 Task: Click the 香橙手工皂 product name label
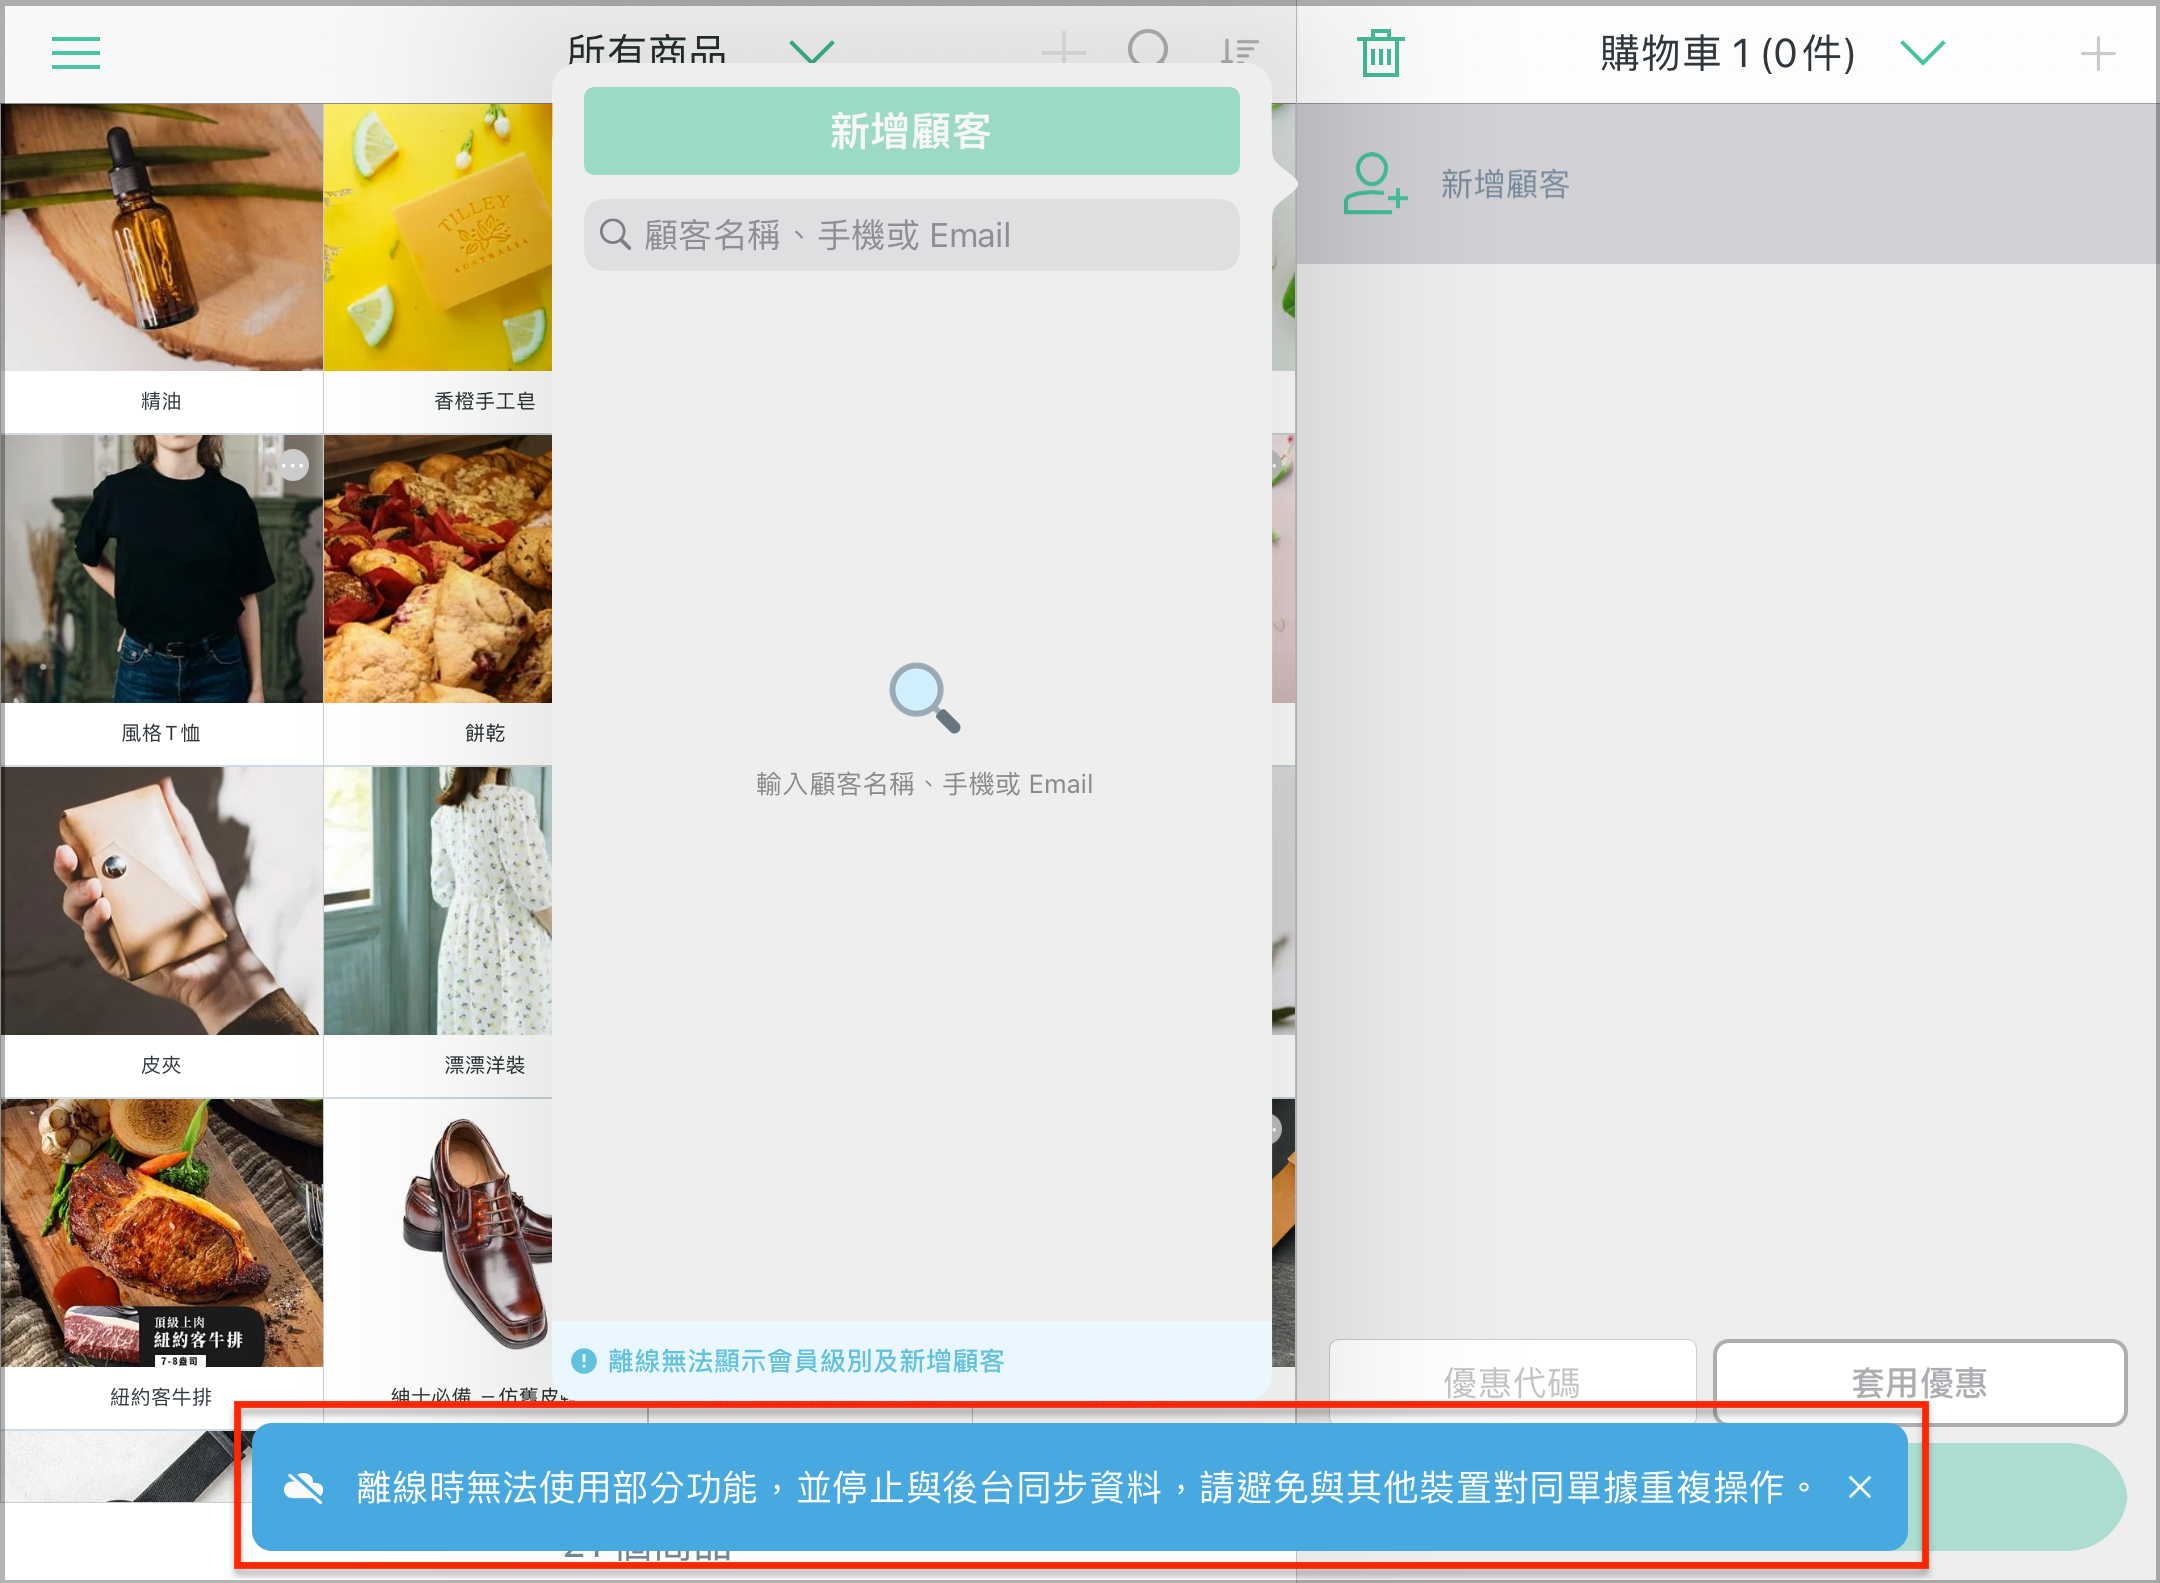click(485, 401)
